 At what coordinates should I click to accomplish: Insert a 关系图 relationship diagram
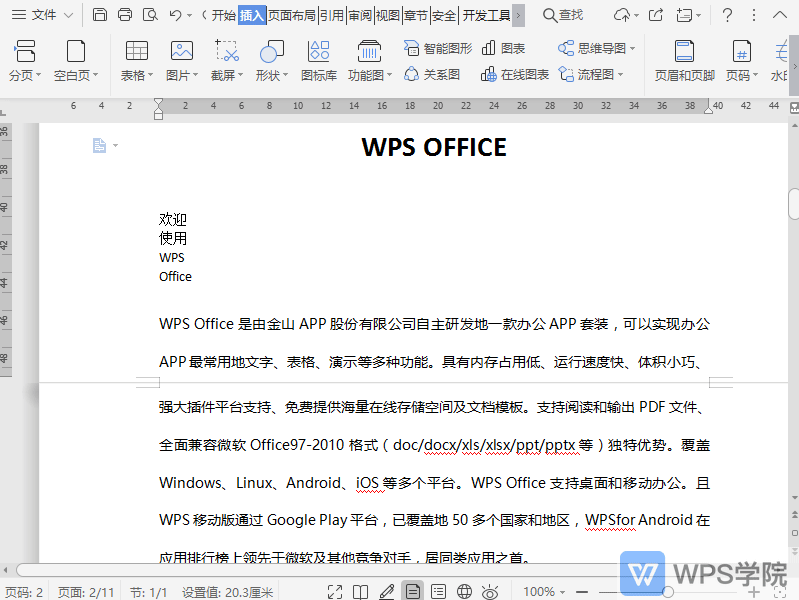coord(432,74)
